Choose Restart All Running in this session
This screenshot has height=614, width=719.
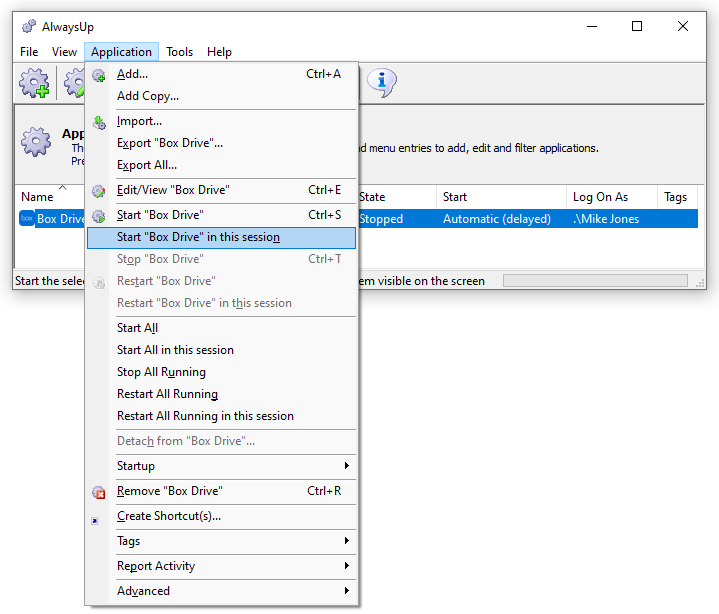(221, 416)
